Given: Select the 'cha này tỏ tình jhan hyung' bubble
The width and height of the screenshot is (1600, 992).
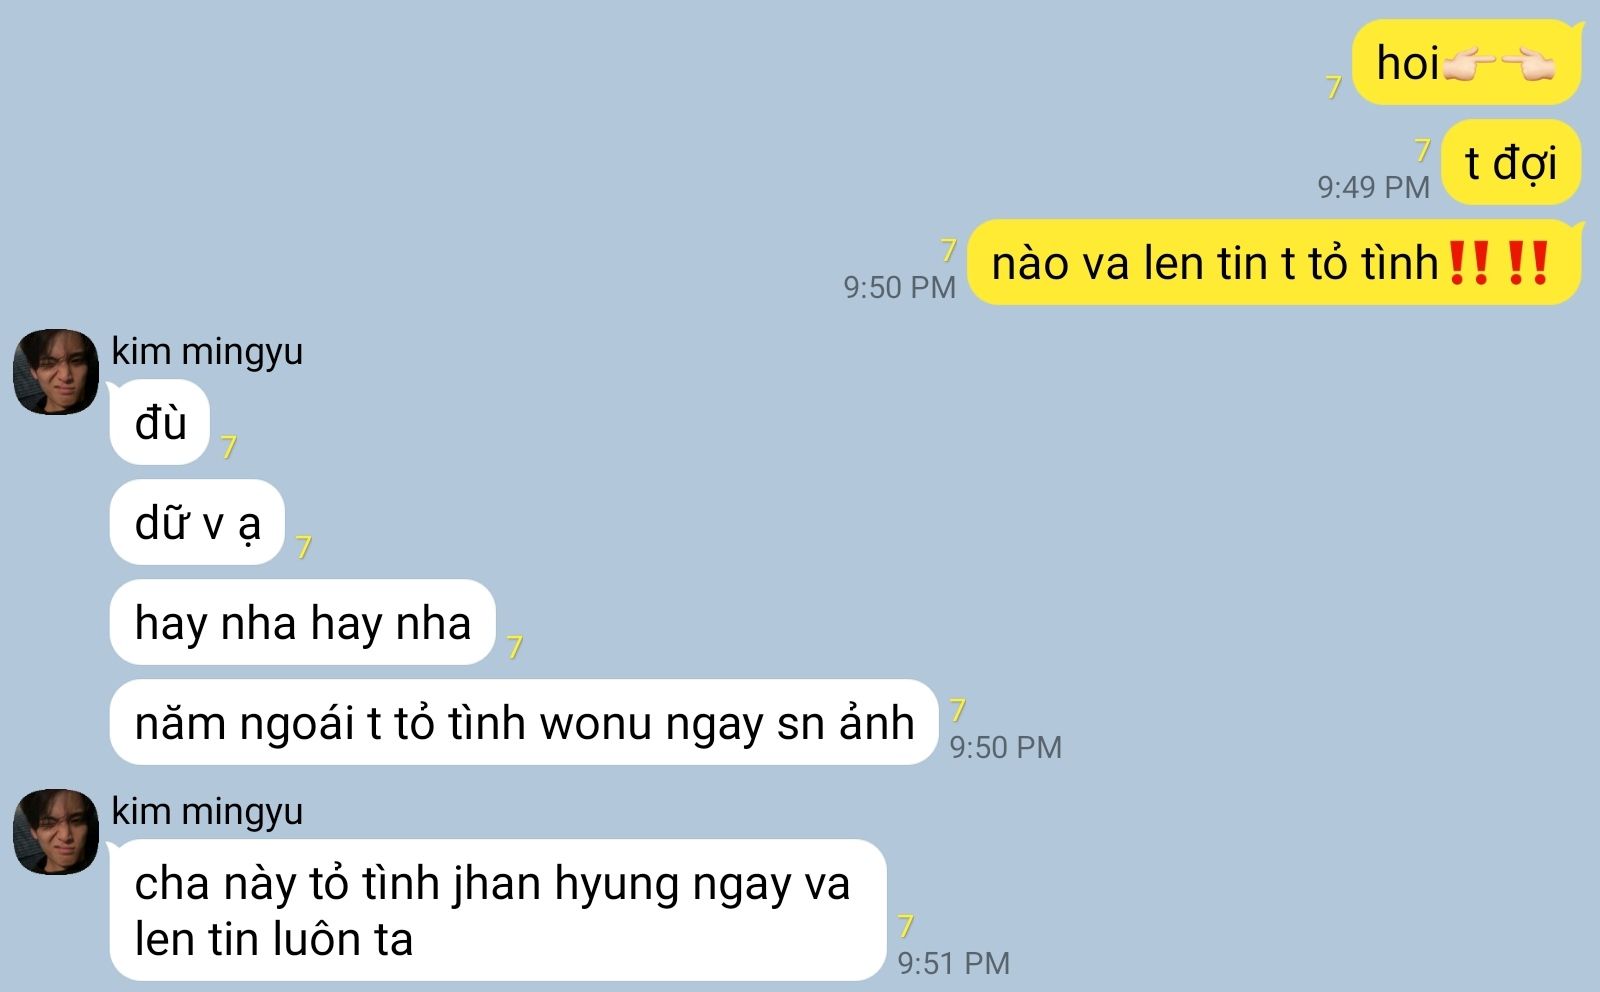Looking at the screenshot, I should pyautogui.click(x=498, y=910).
